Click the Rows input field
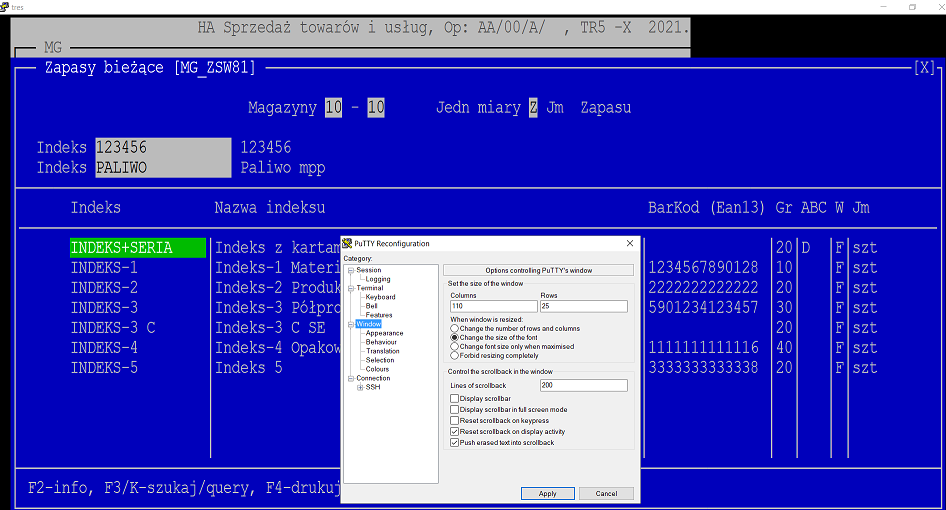Viewport: 946px width, 510px height. (x=583, y=307)
